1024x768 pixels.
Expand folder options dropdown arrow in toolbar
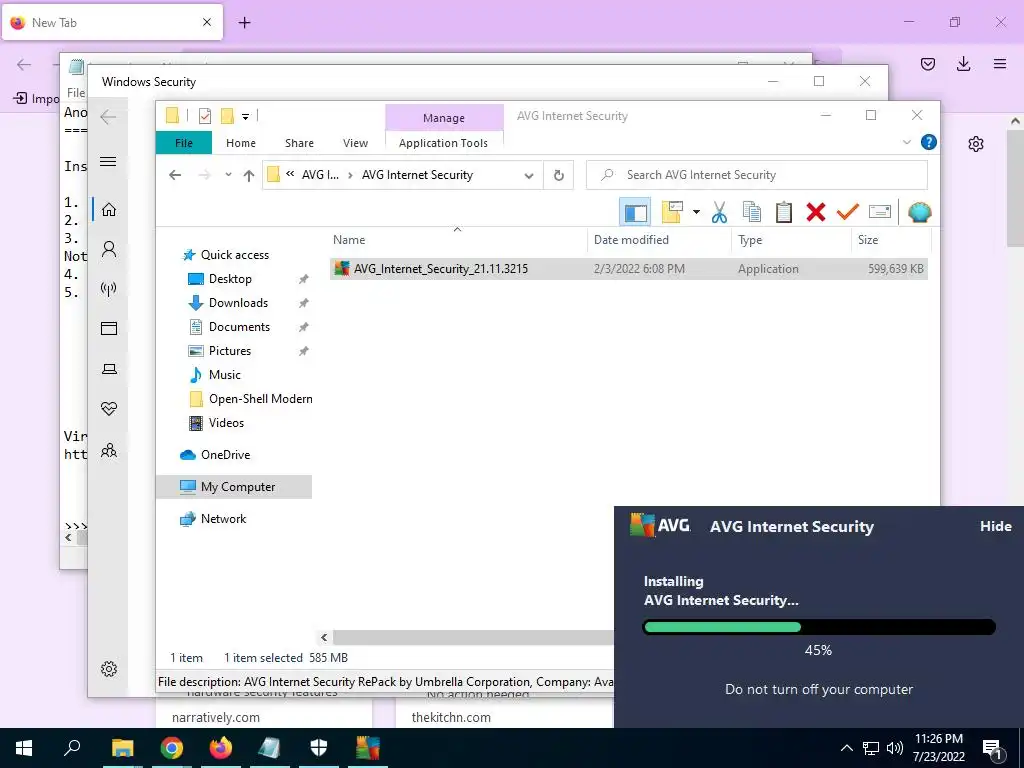pos(696,212)
